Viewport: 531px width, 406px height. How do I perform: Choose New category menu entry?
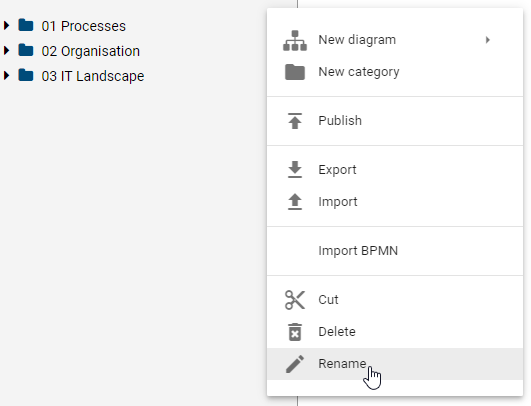coord(395,72)
